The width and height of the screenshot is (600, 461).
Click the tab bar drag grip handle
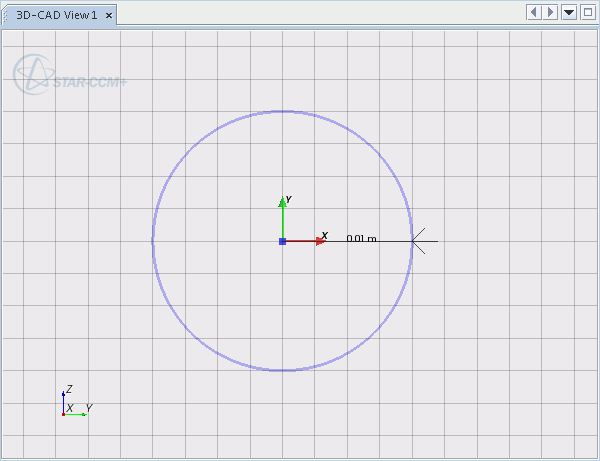pyautogui.click(x=5, y=15)
